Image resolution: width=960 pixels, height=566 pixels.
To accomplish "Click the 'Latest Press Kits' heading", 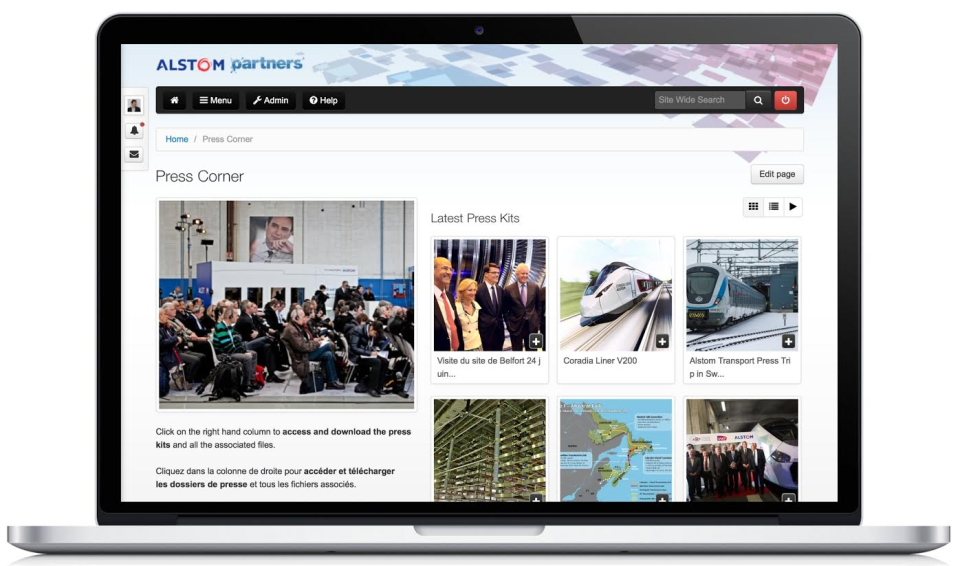I will click(474, 218).
